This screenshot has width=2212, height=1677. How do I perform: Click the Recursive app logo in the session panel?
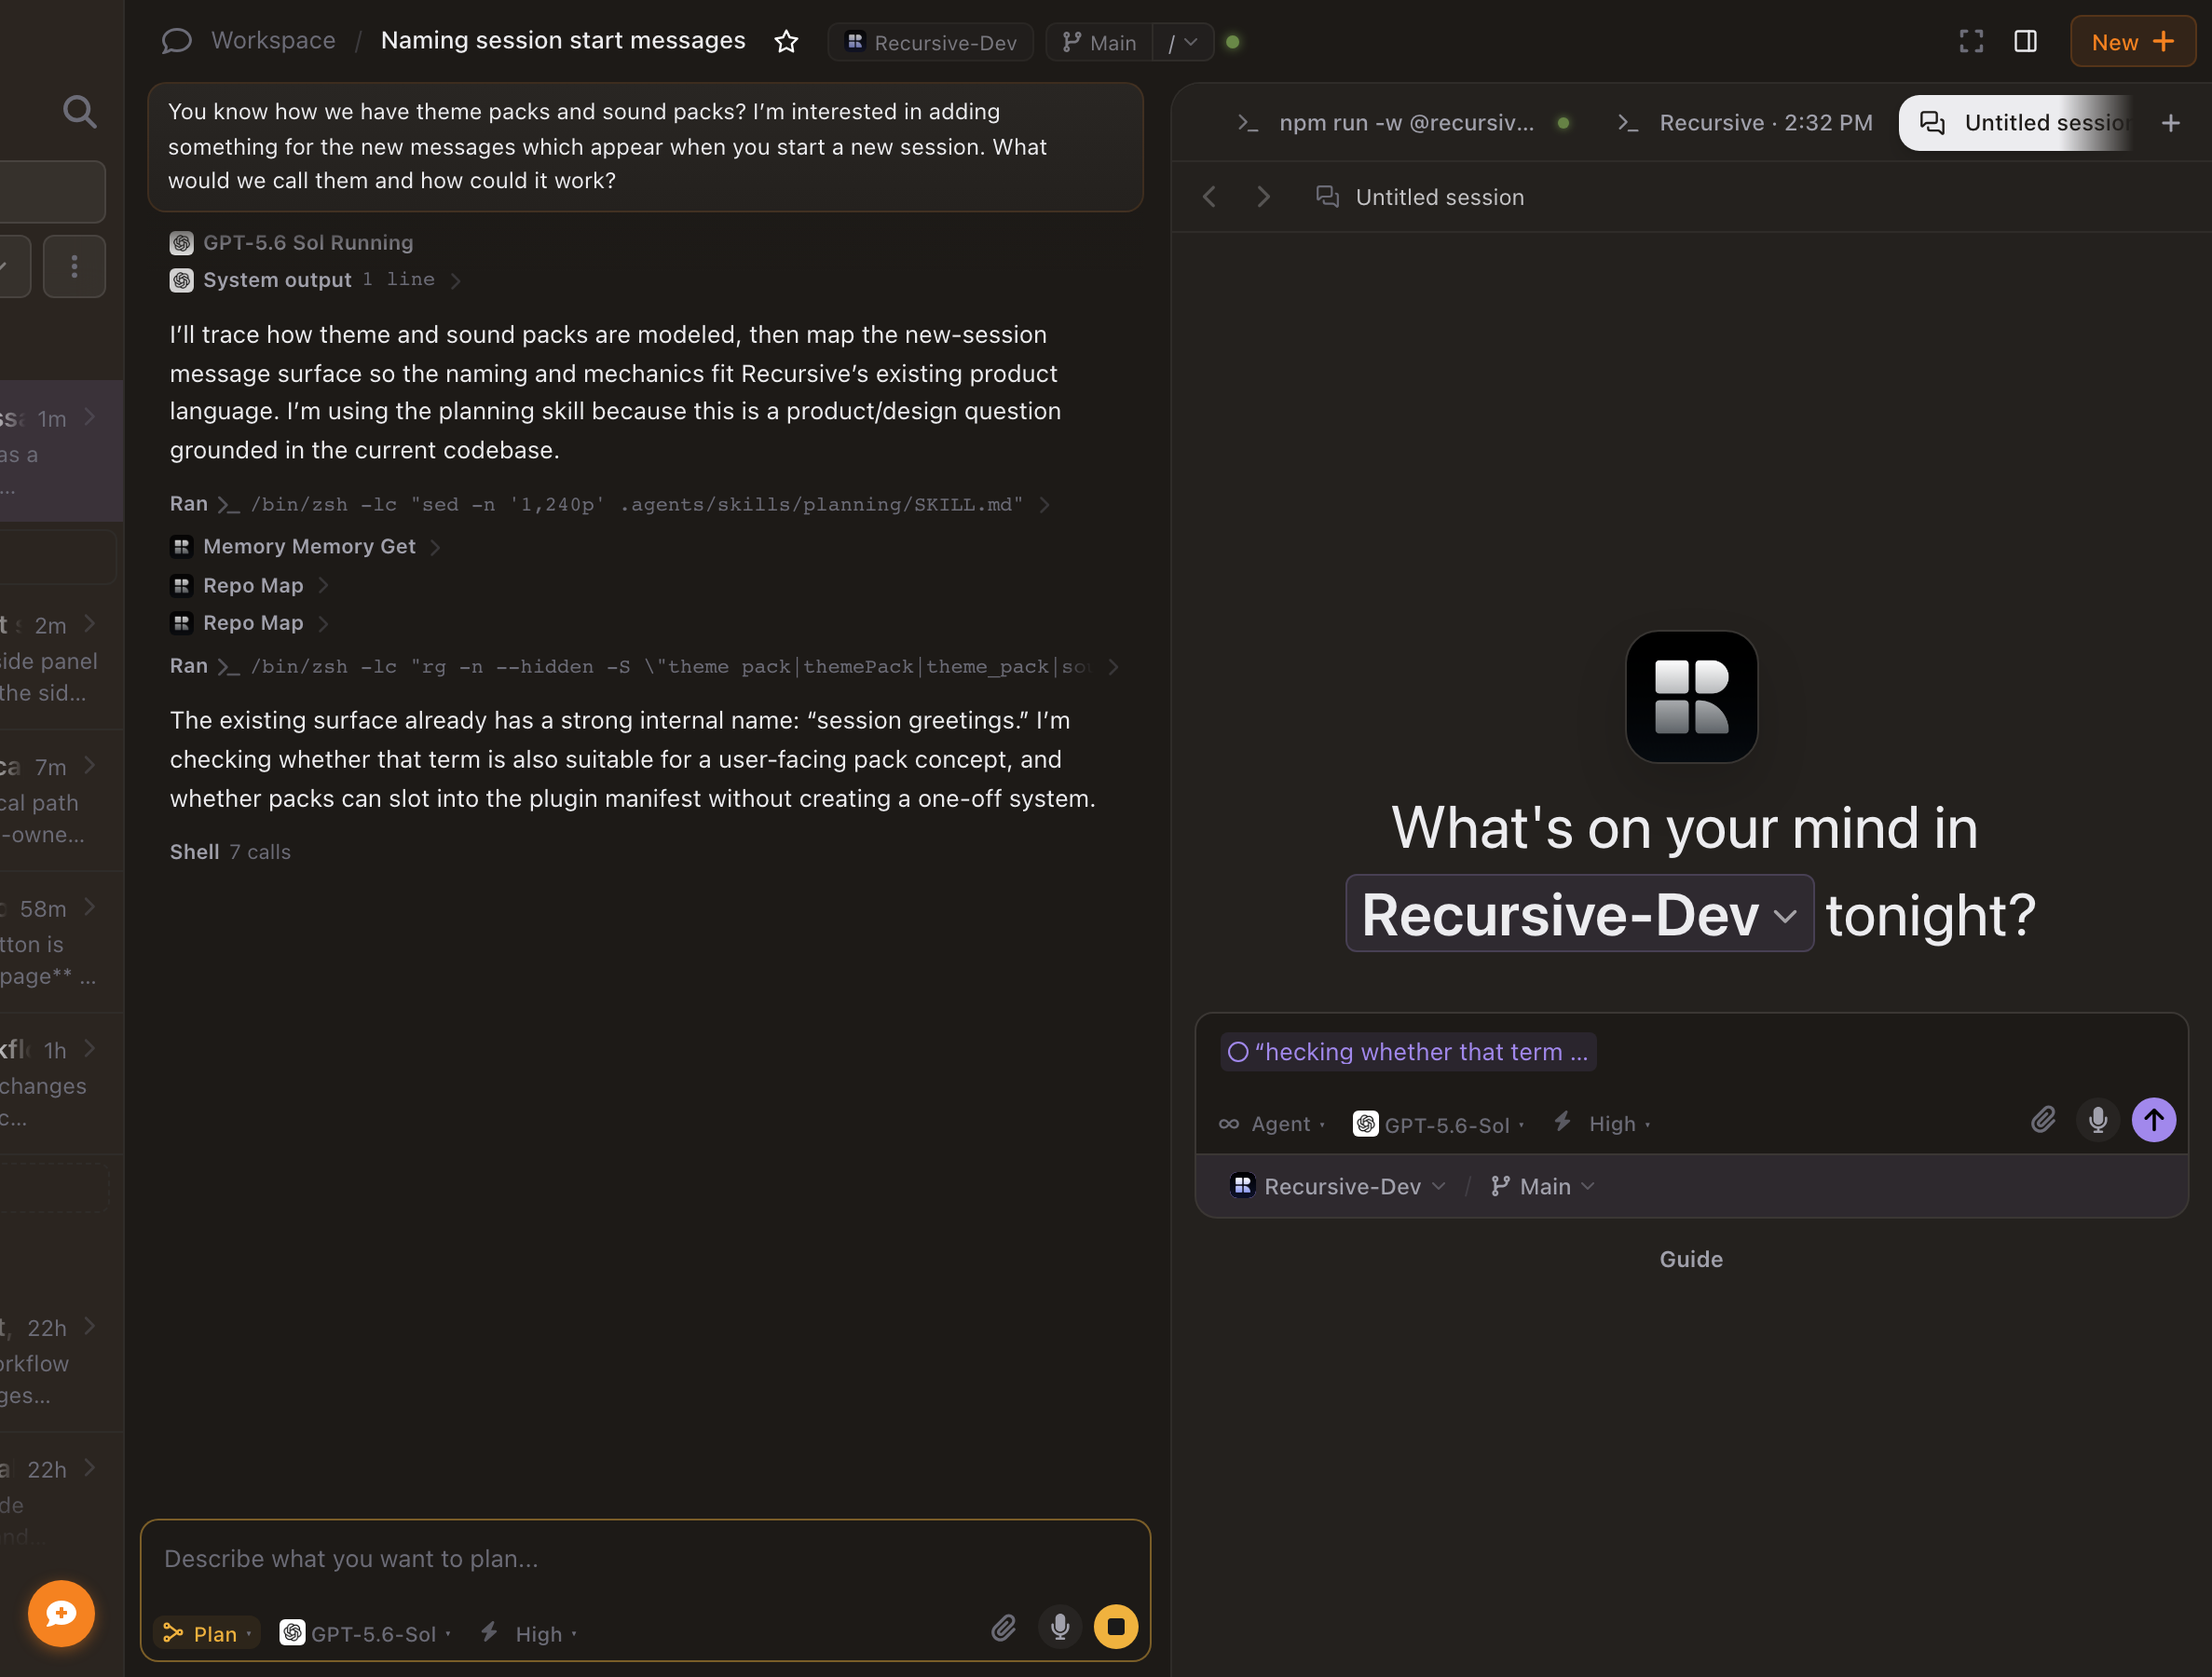pyautogui.click(x=1691, y=697)
